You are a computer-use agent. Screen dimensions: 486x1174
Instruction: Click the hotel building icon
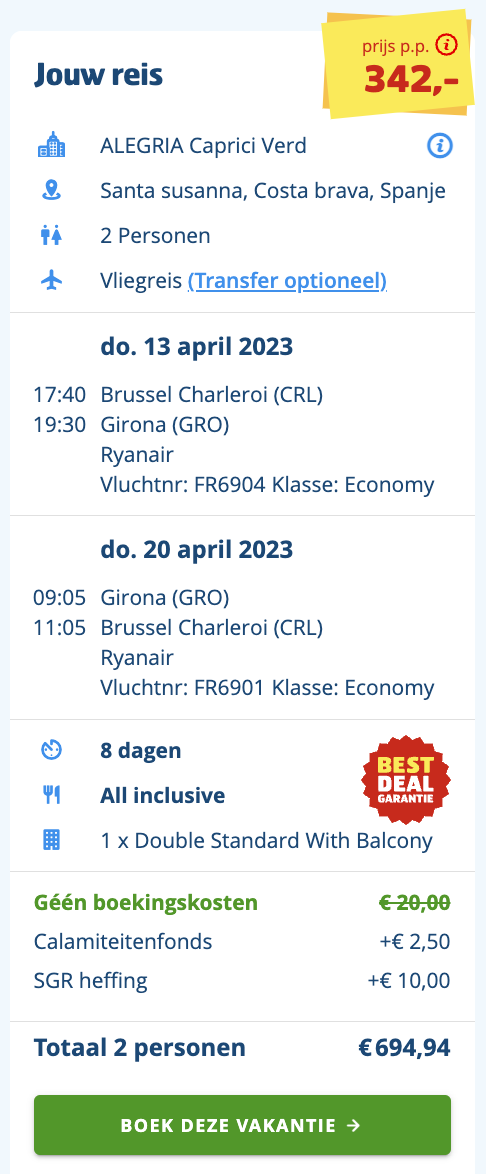tap(52, 145)
